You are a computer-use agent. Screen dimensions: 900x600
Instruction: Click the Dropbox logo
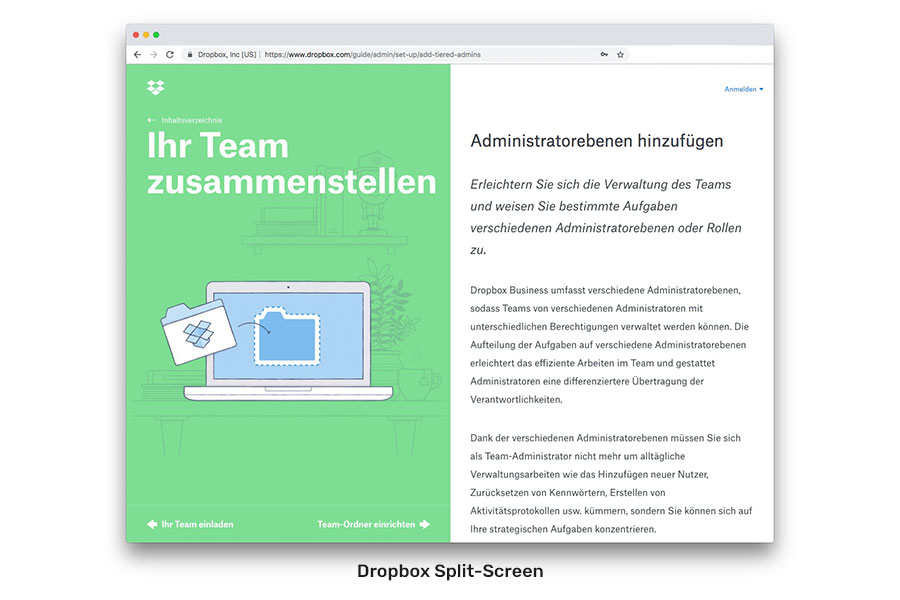click(x=156, y=87)
